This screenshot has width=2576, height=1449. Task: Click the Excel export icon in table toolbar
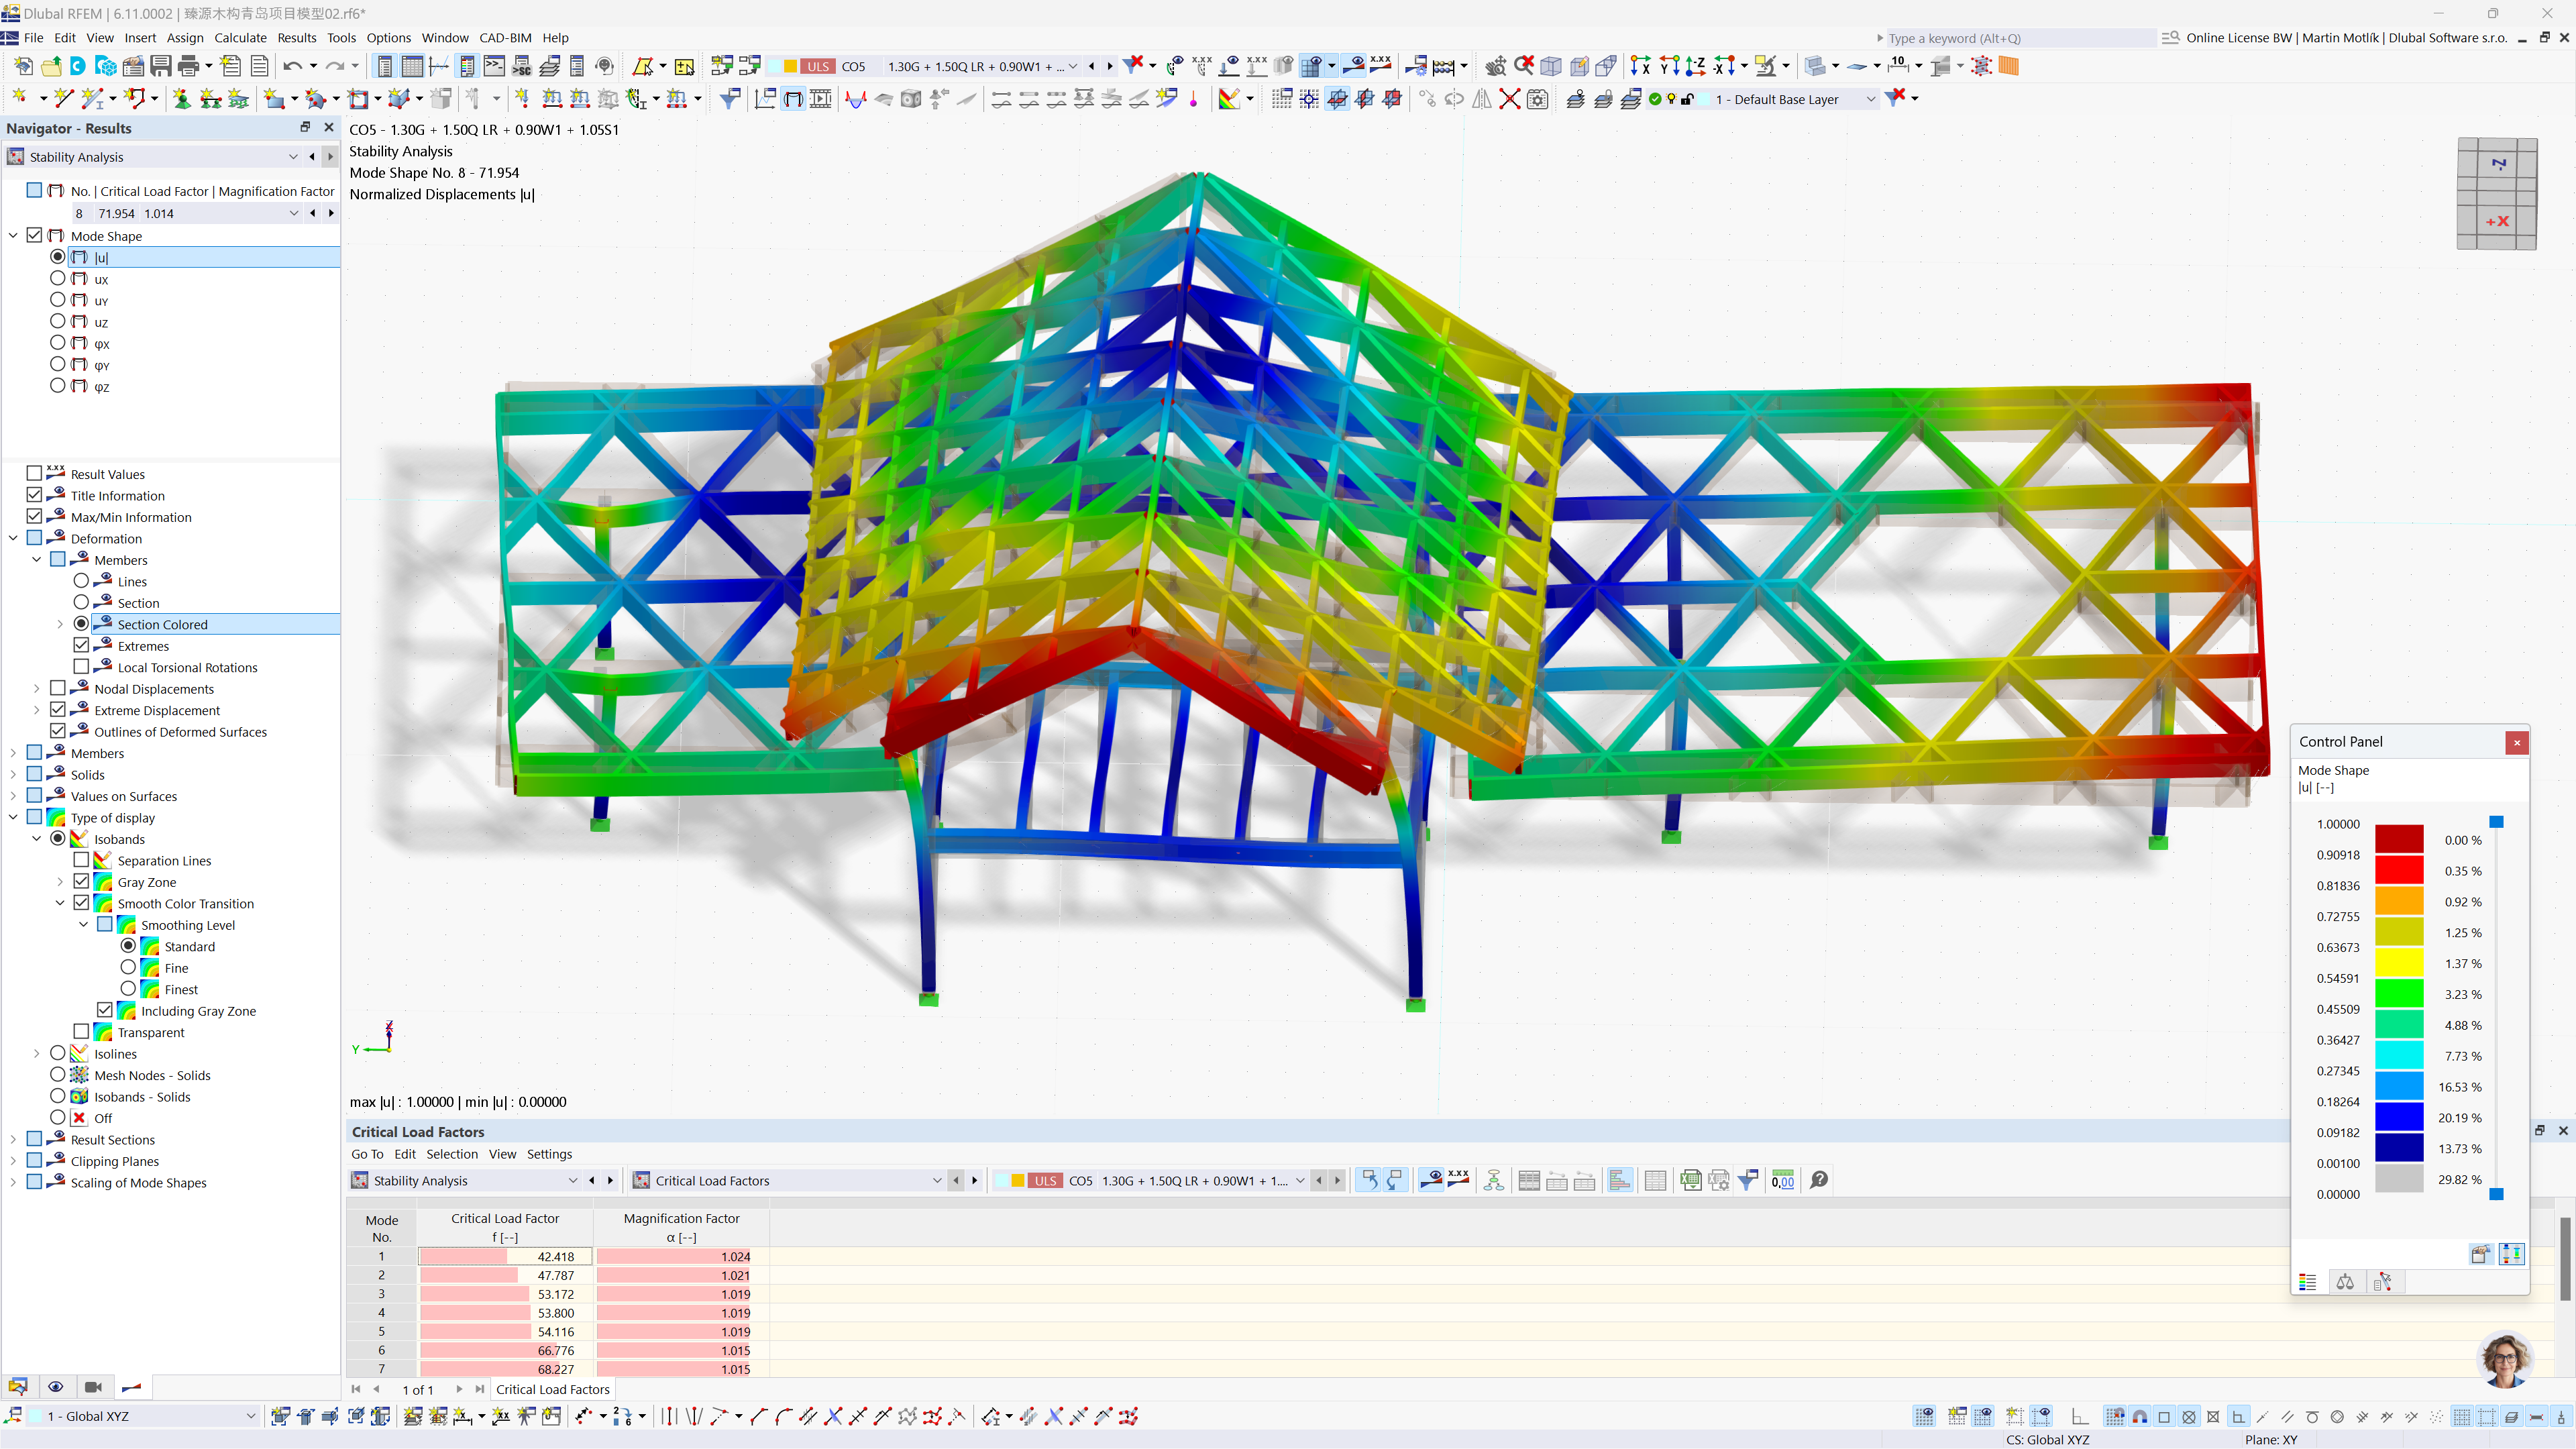click(1690, 1181)
